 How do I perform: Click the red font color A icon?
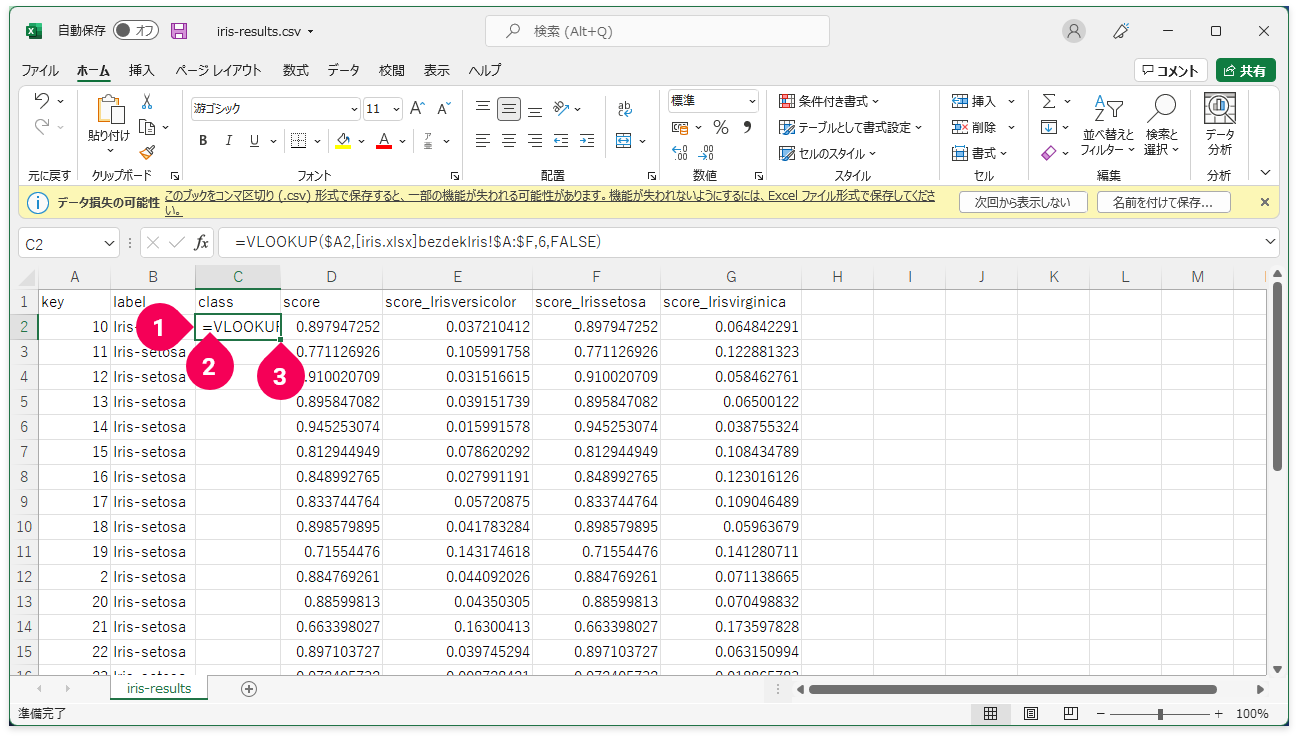tap(384, 141)
